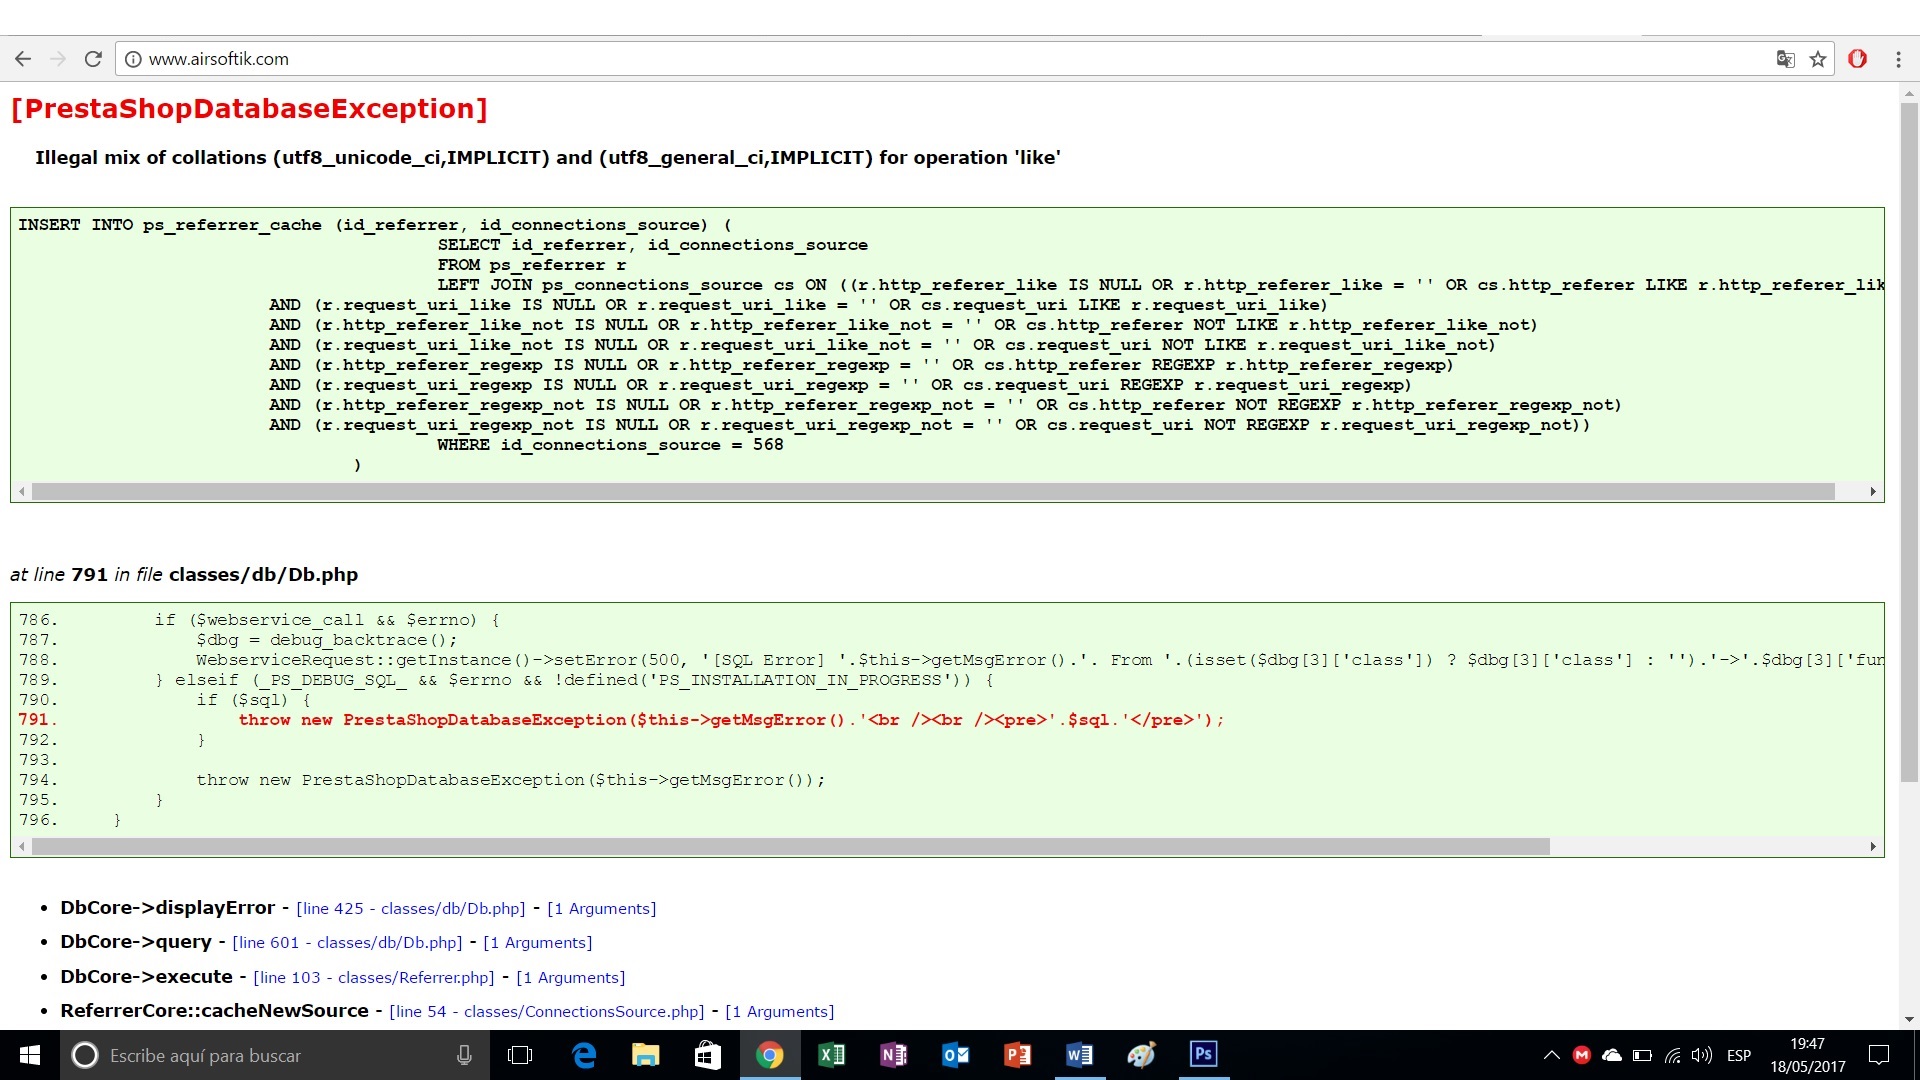Expand arguments for DbCore->displayError

601,909
